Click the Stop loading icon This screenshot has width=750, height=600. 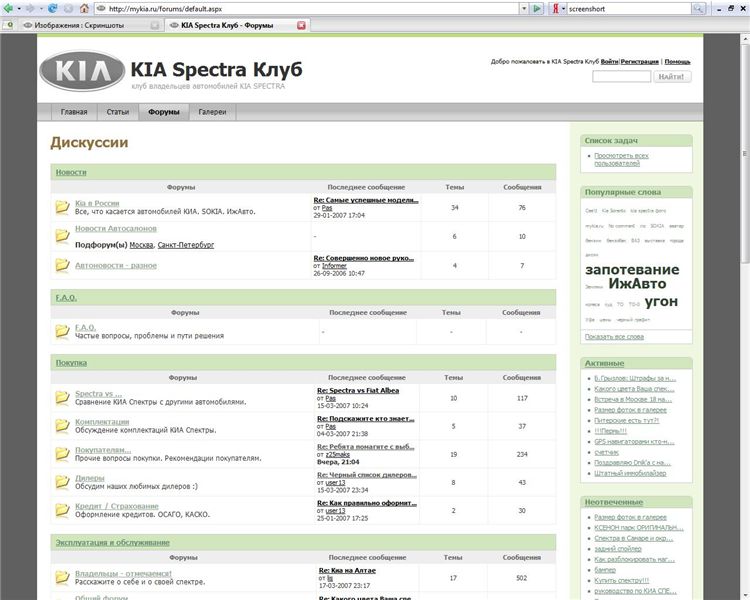click(x=68, y=8)
